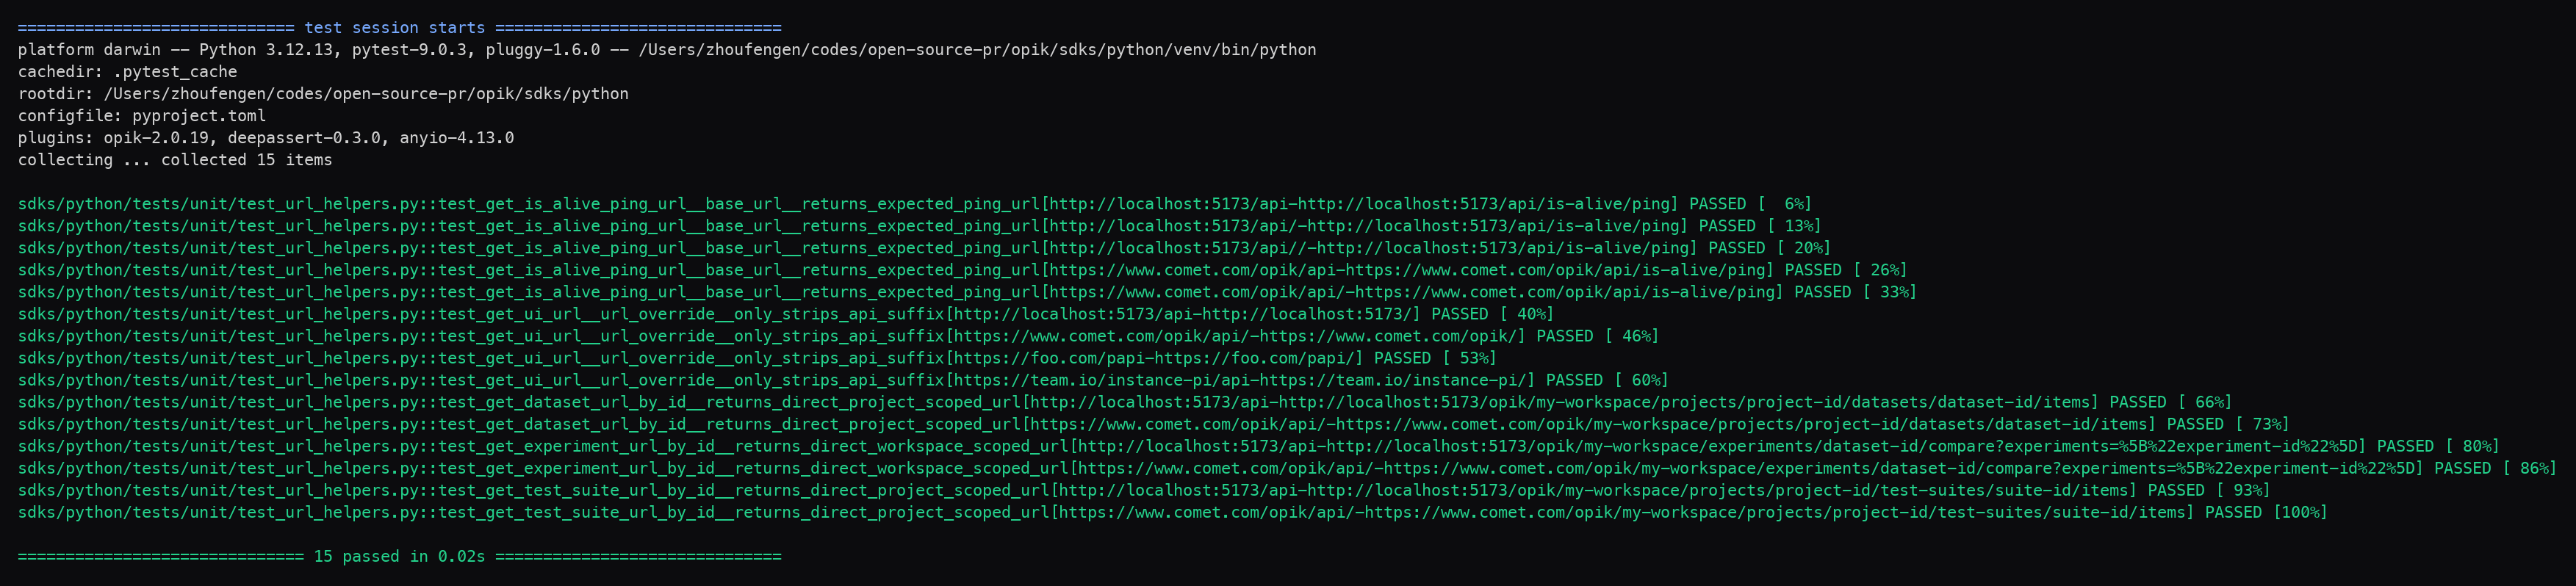Click "test_get_test_suite_url_by_id" on the 93% line
Viewport: 2576px width, 586px height.
tap(577, 490)
